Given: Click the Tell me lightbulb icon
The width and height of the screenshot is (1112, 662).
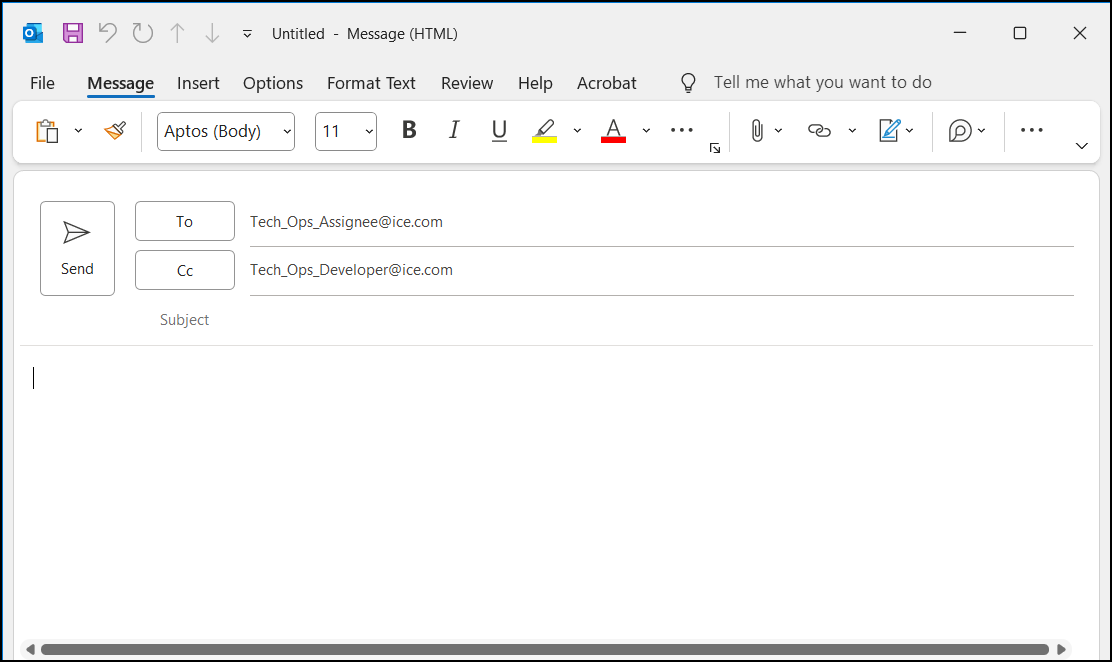Looking at the screenshot, I should point(688,83).
